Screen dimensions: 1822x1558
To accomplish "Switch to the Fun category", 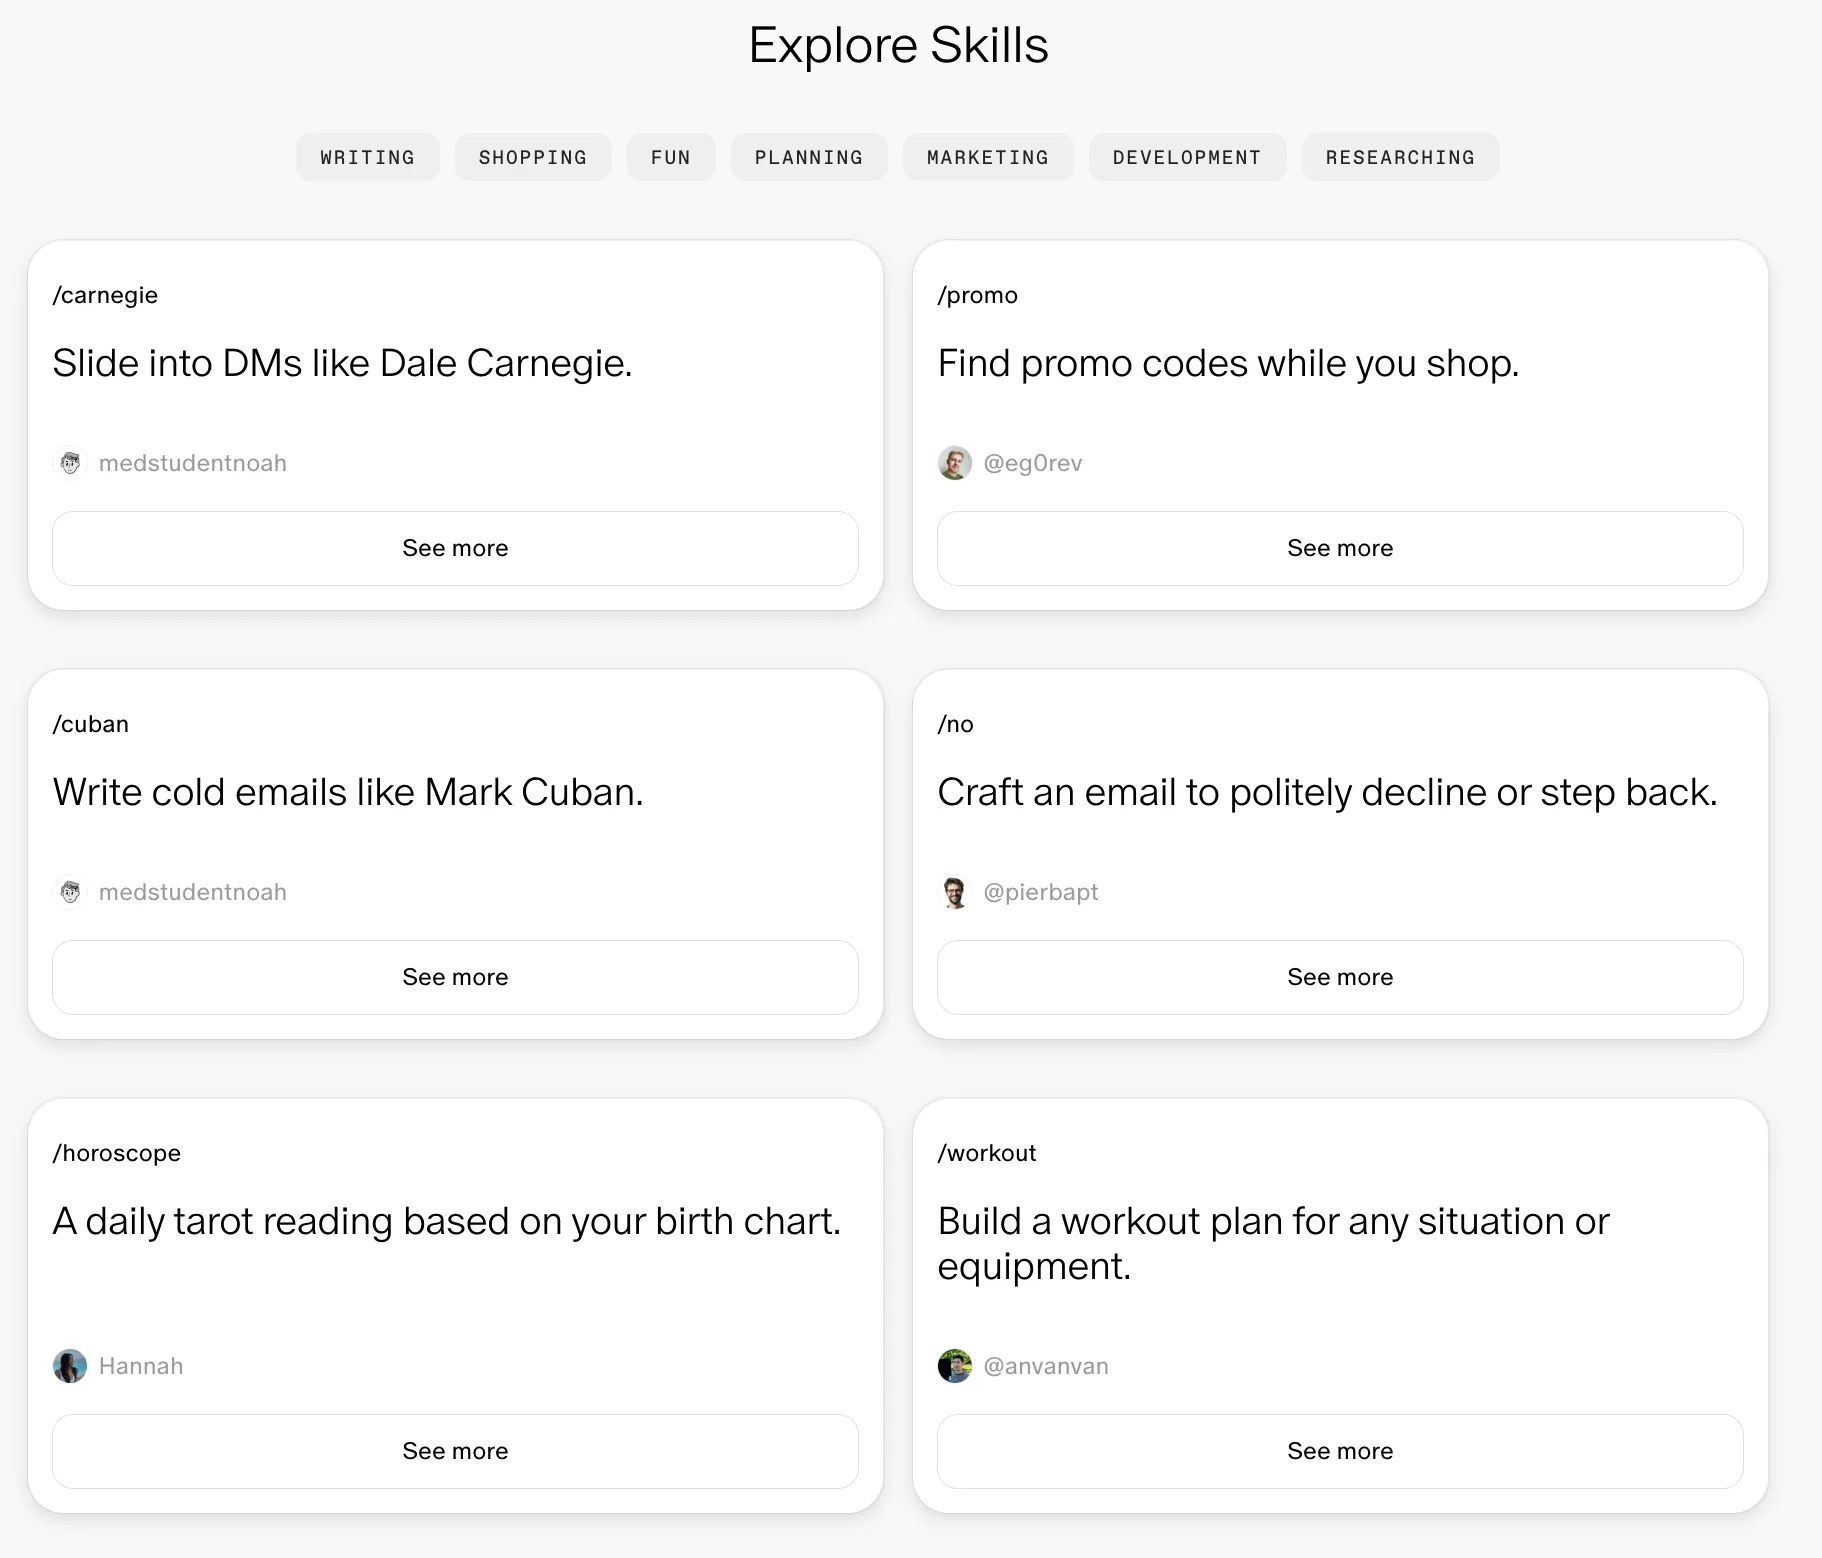I will [670, 157].
